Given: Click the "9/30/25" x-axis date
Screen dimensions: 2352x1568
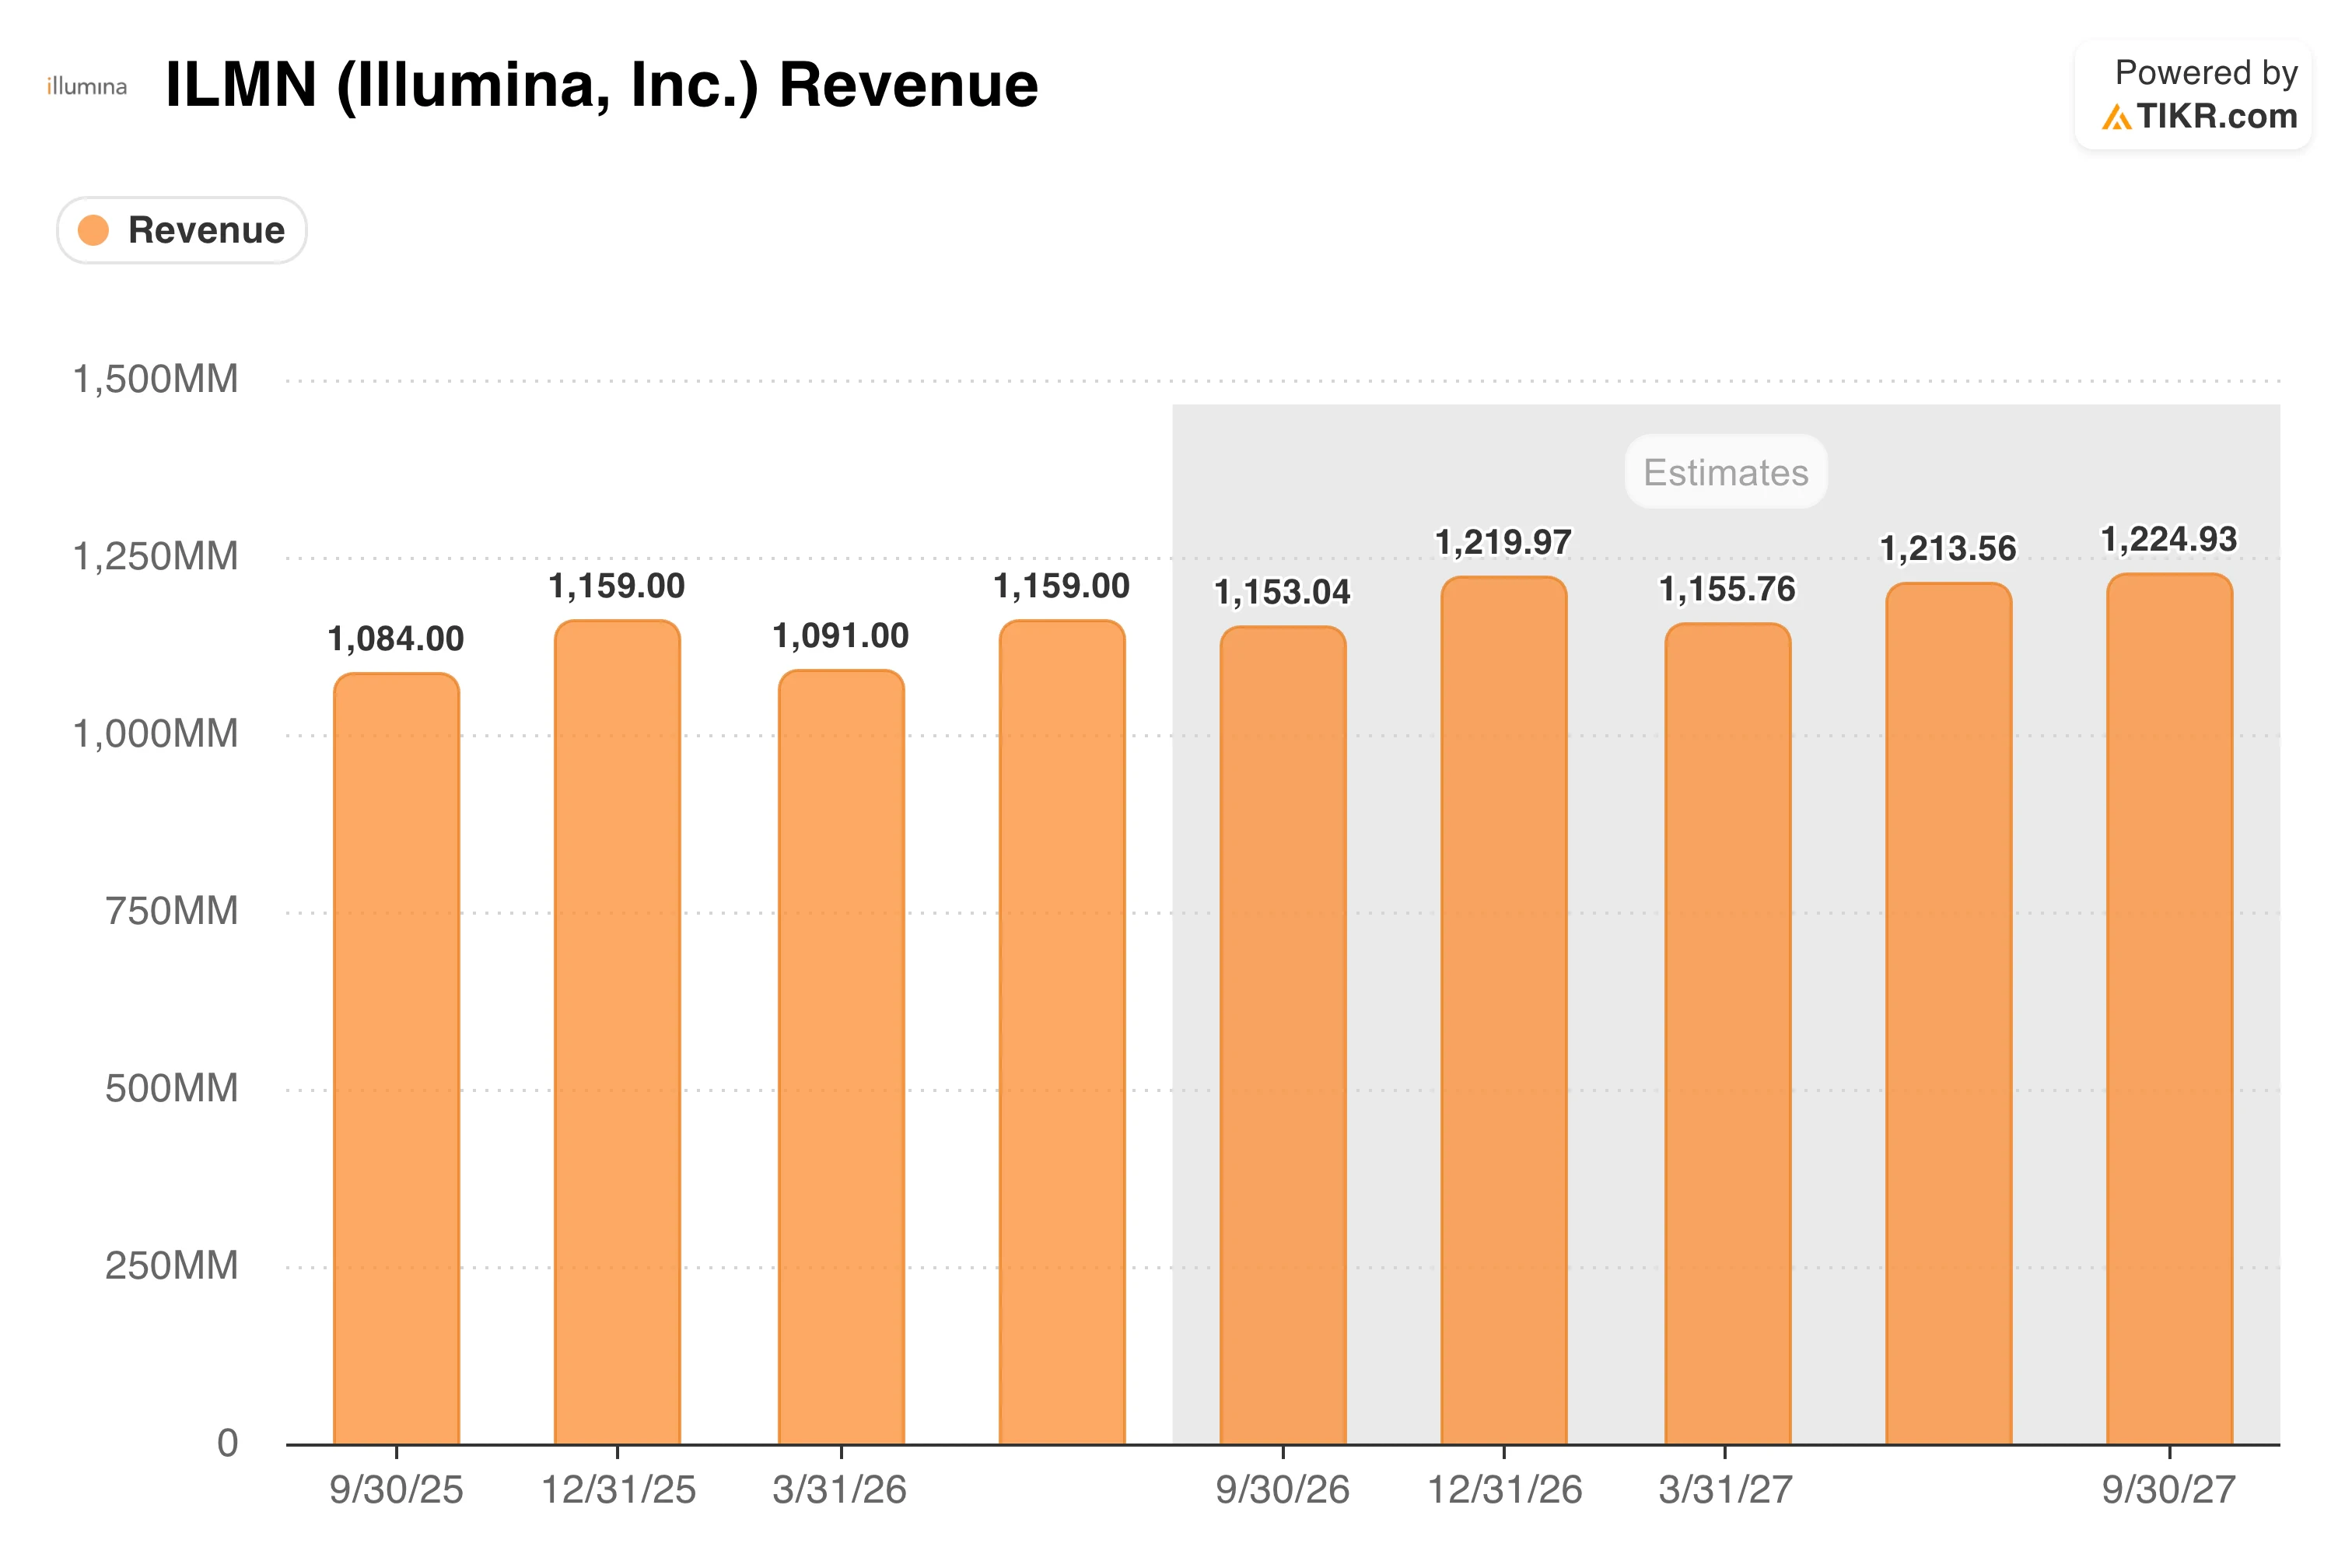Looking at the screenshot, I should pyautogui.click(x=396, y=1490).
